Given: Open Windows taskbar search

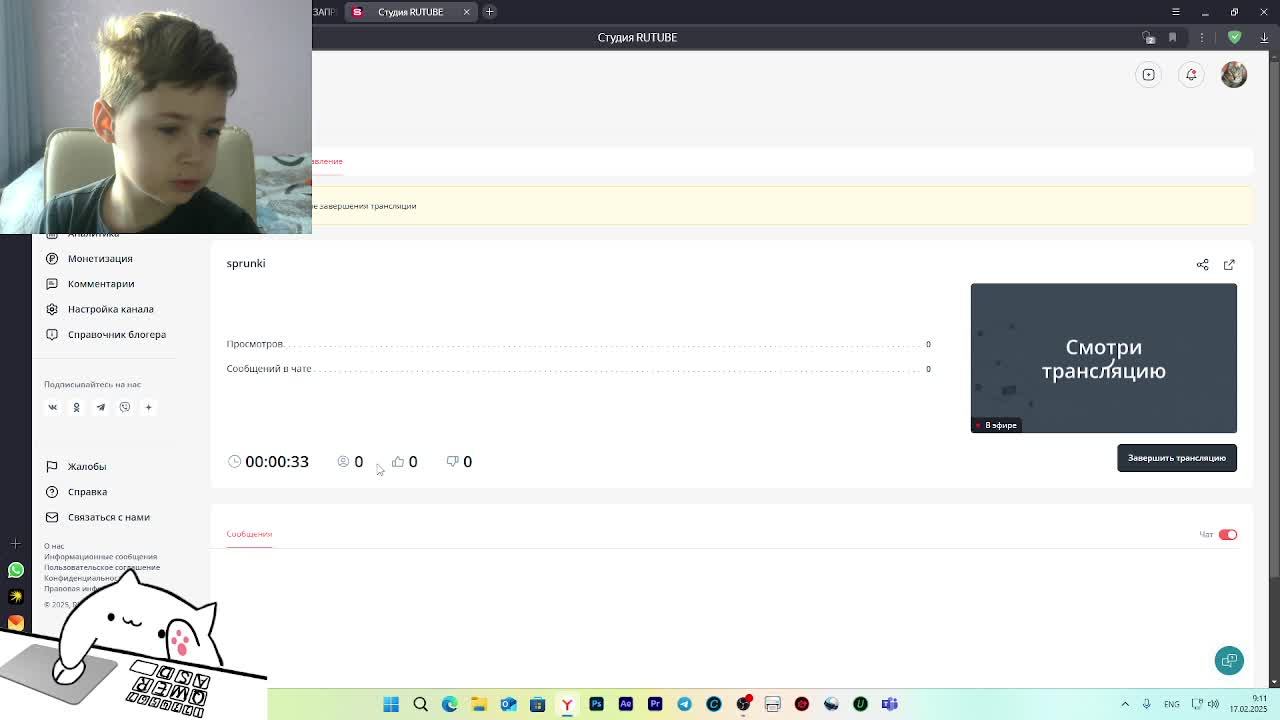Looking at the screenshot, I should coord(421,704).
